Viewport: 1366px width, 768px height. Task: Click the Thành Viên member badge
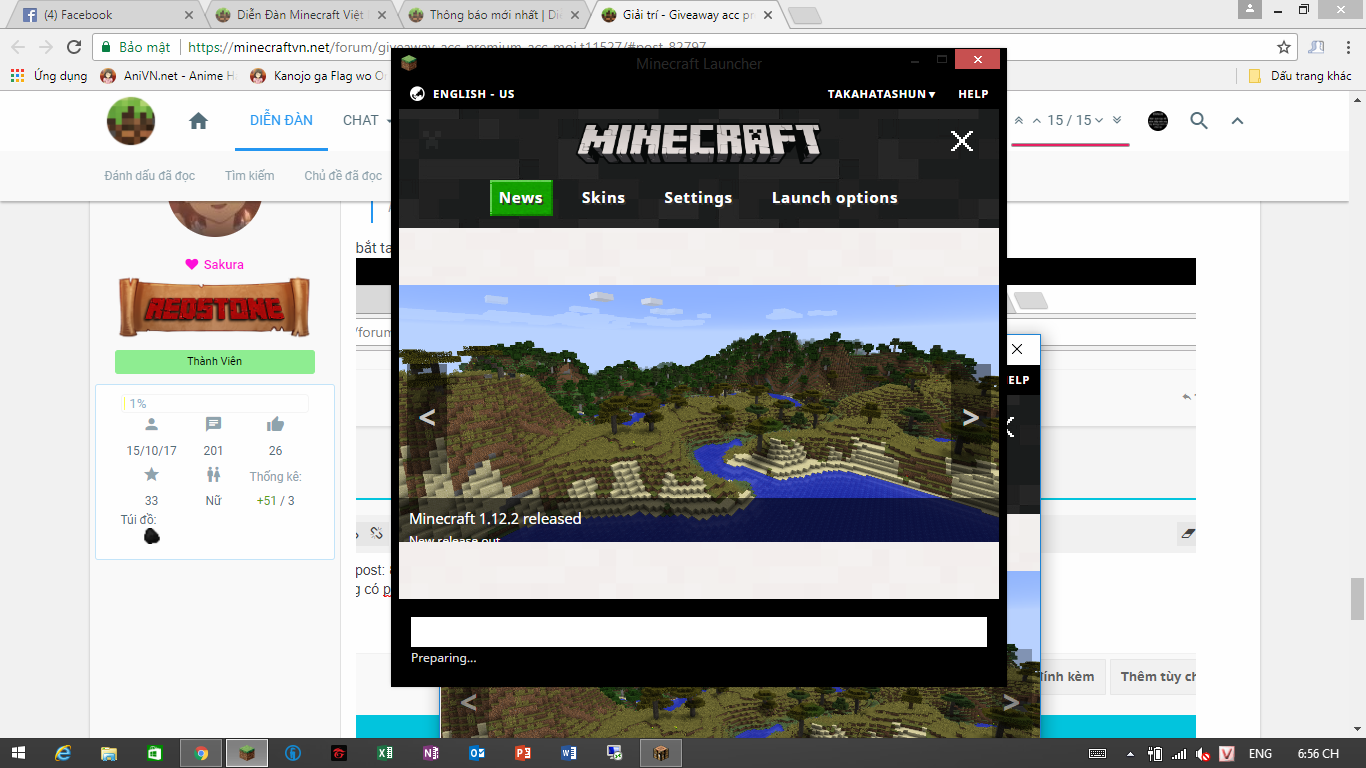[x=215, y=361]
